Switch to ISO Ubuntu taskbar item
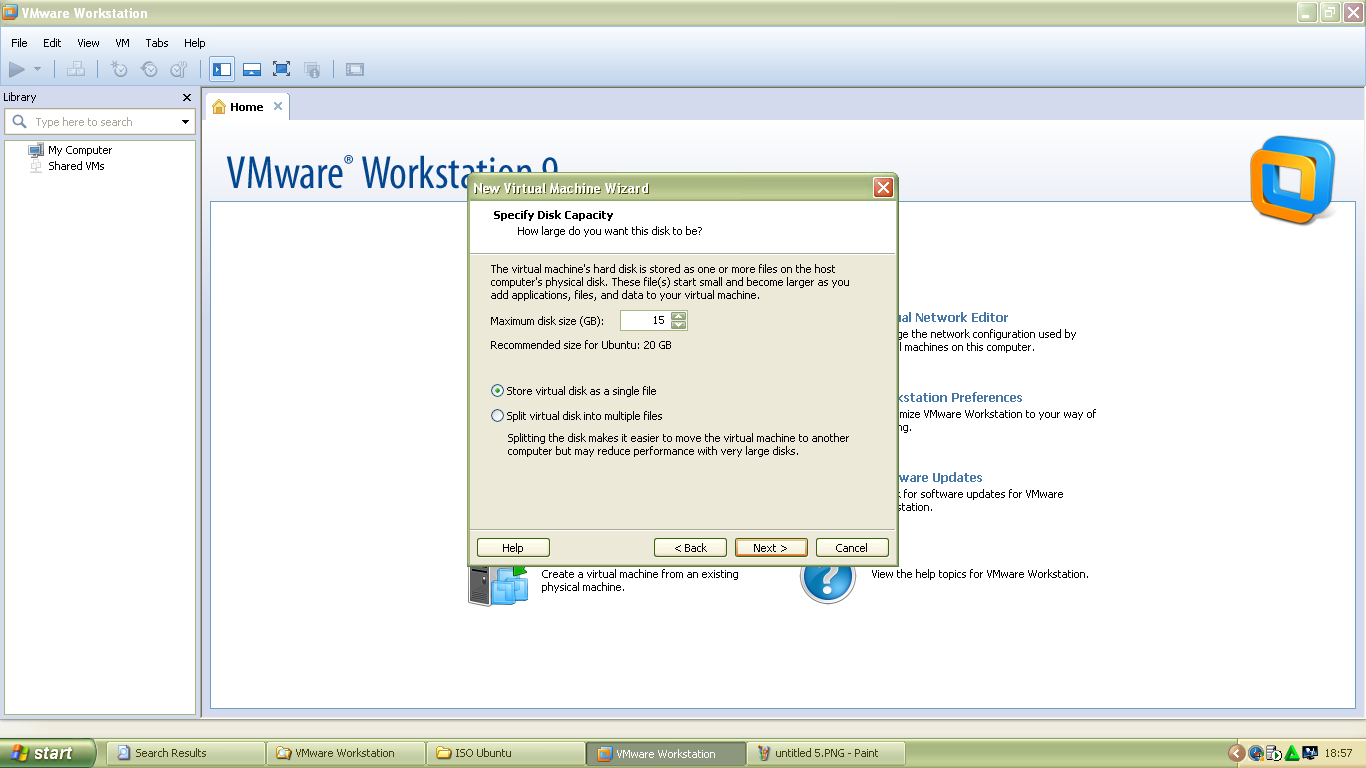This screenshot has width=1366, height=768. coord(506,753)
